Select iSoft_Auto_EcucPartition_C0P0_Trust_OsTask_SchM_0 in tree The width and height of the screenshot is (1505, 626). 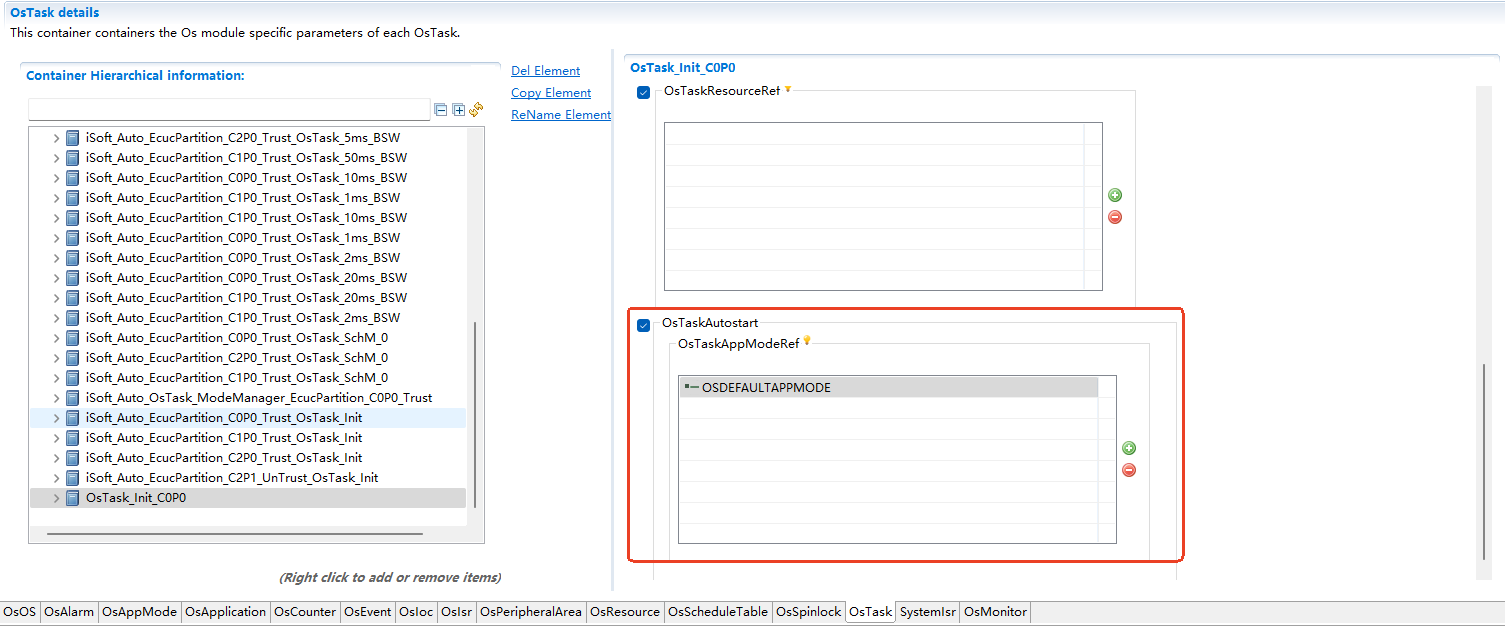[x=237, y=338]
